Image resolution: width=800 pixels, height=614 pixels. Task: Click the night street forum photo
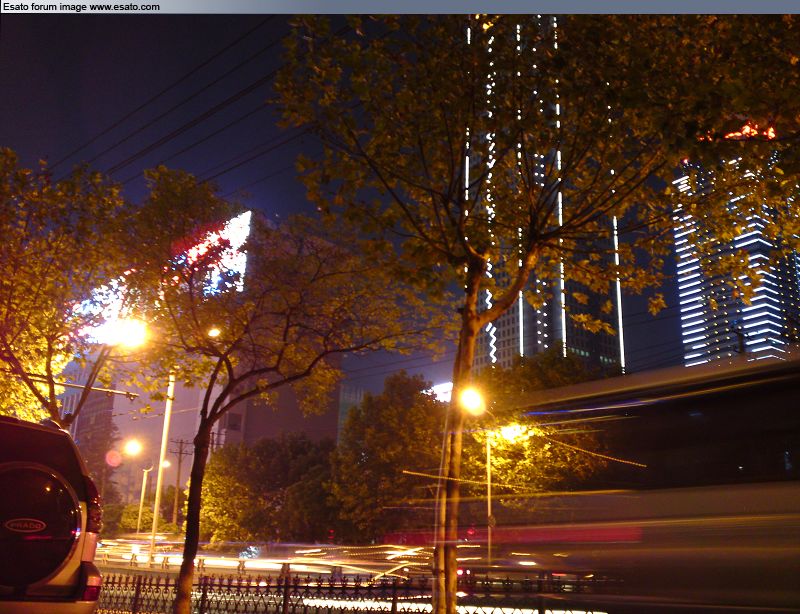click(400, 314)
